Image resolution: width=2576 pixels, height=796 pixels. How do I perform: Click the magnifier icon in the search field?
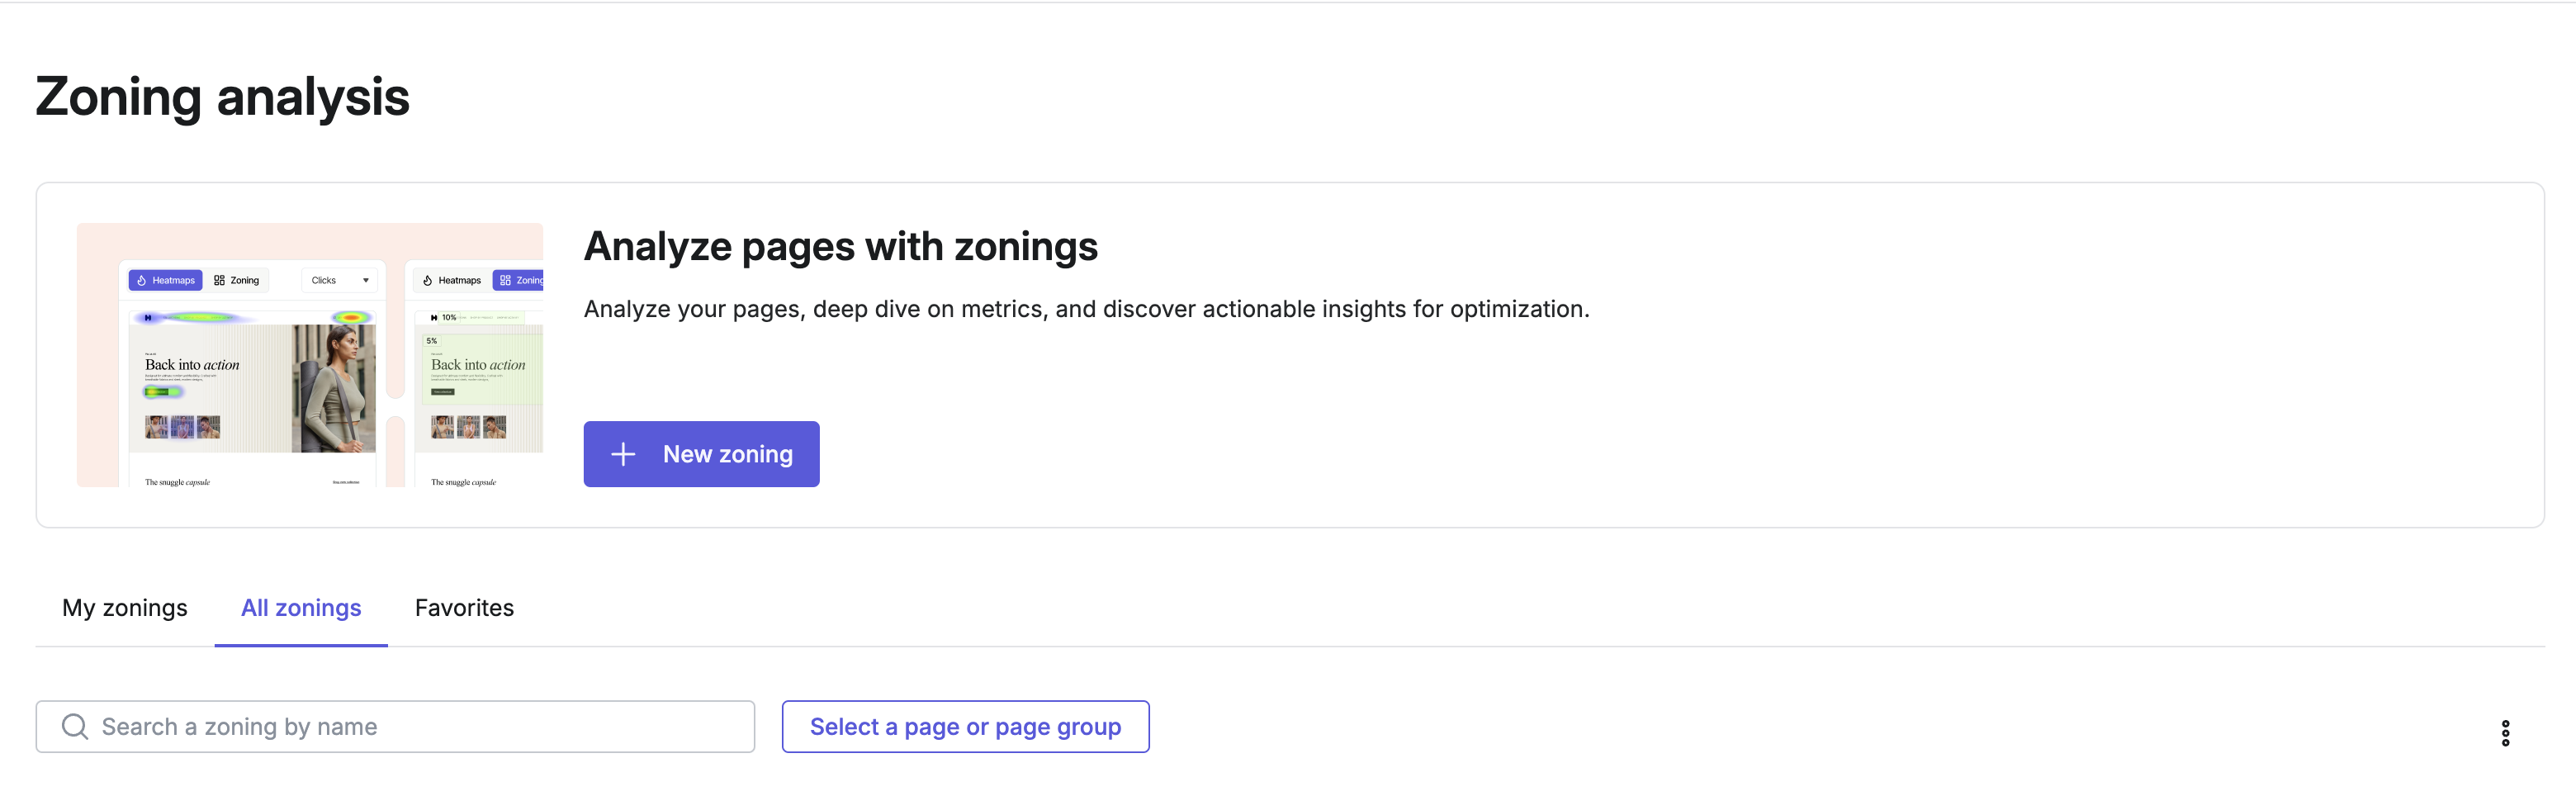click(74, 726)
